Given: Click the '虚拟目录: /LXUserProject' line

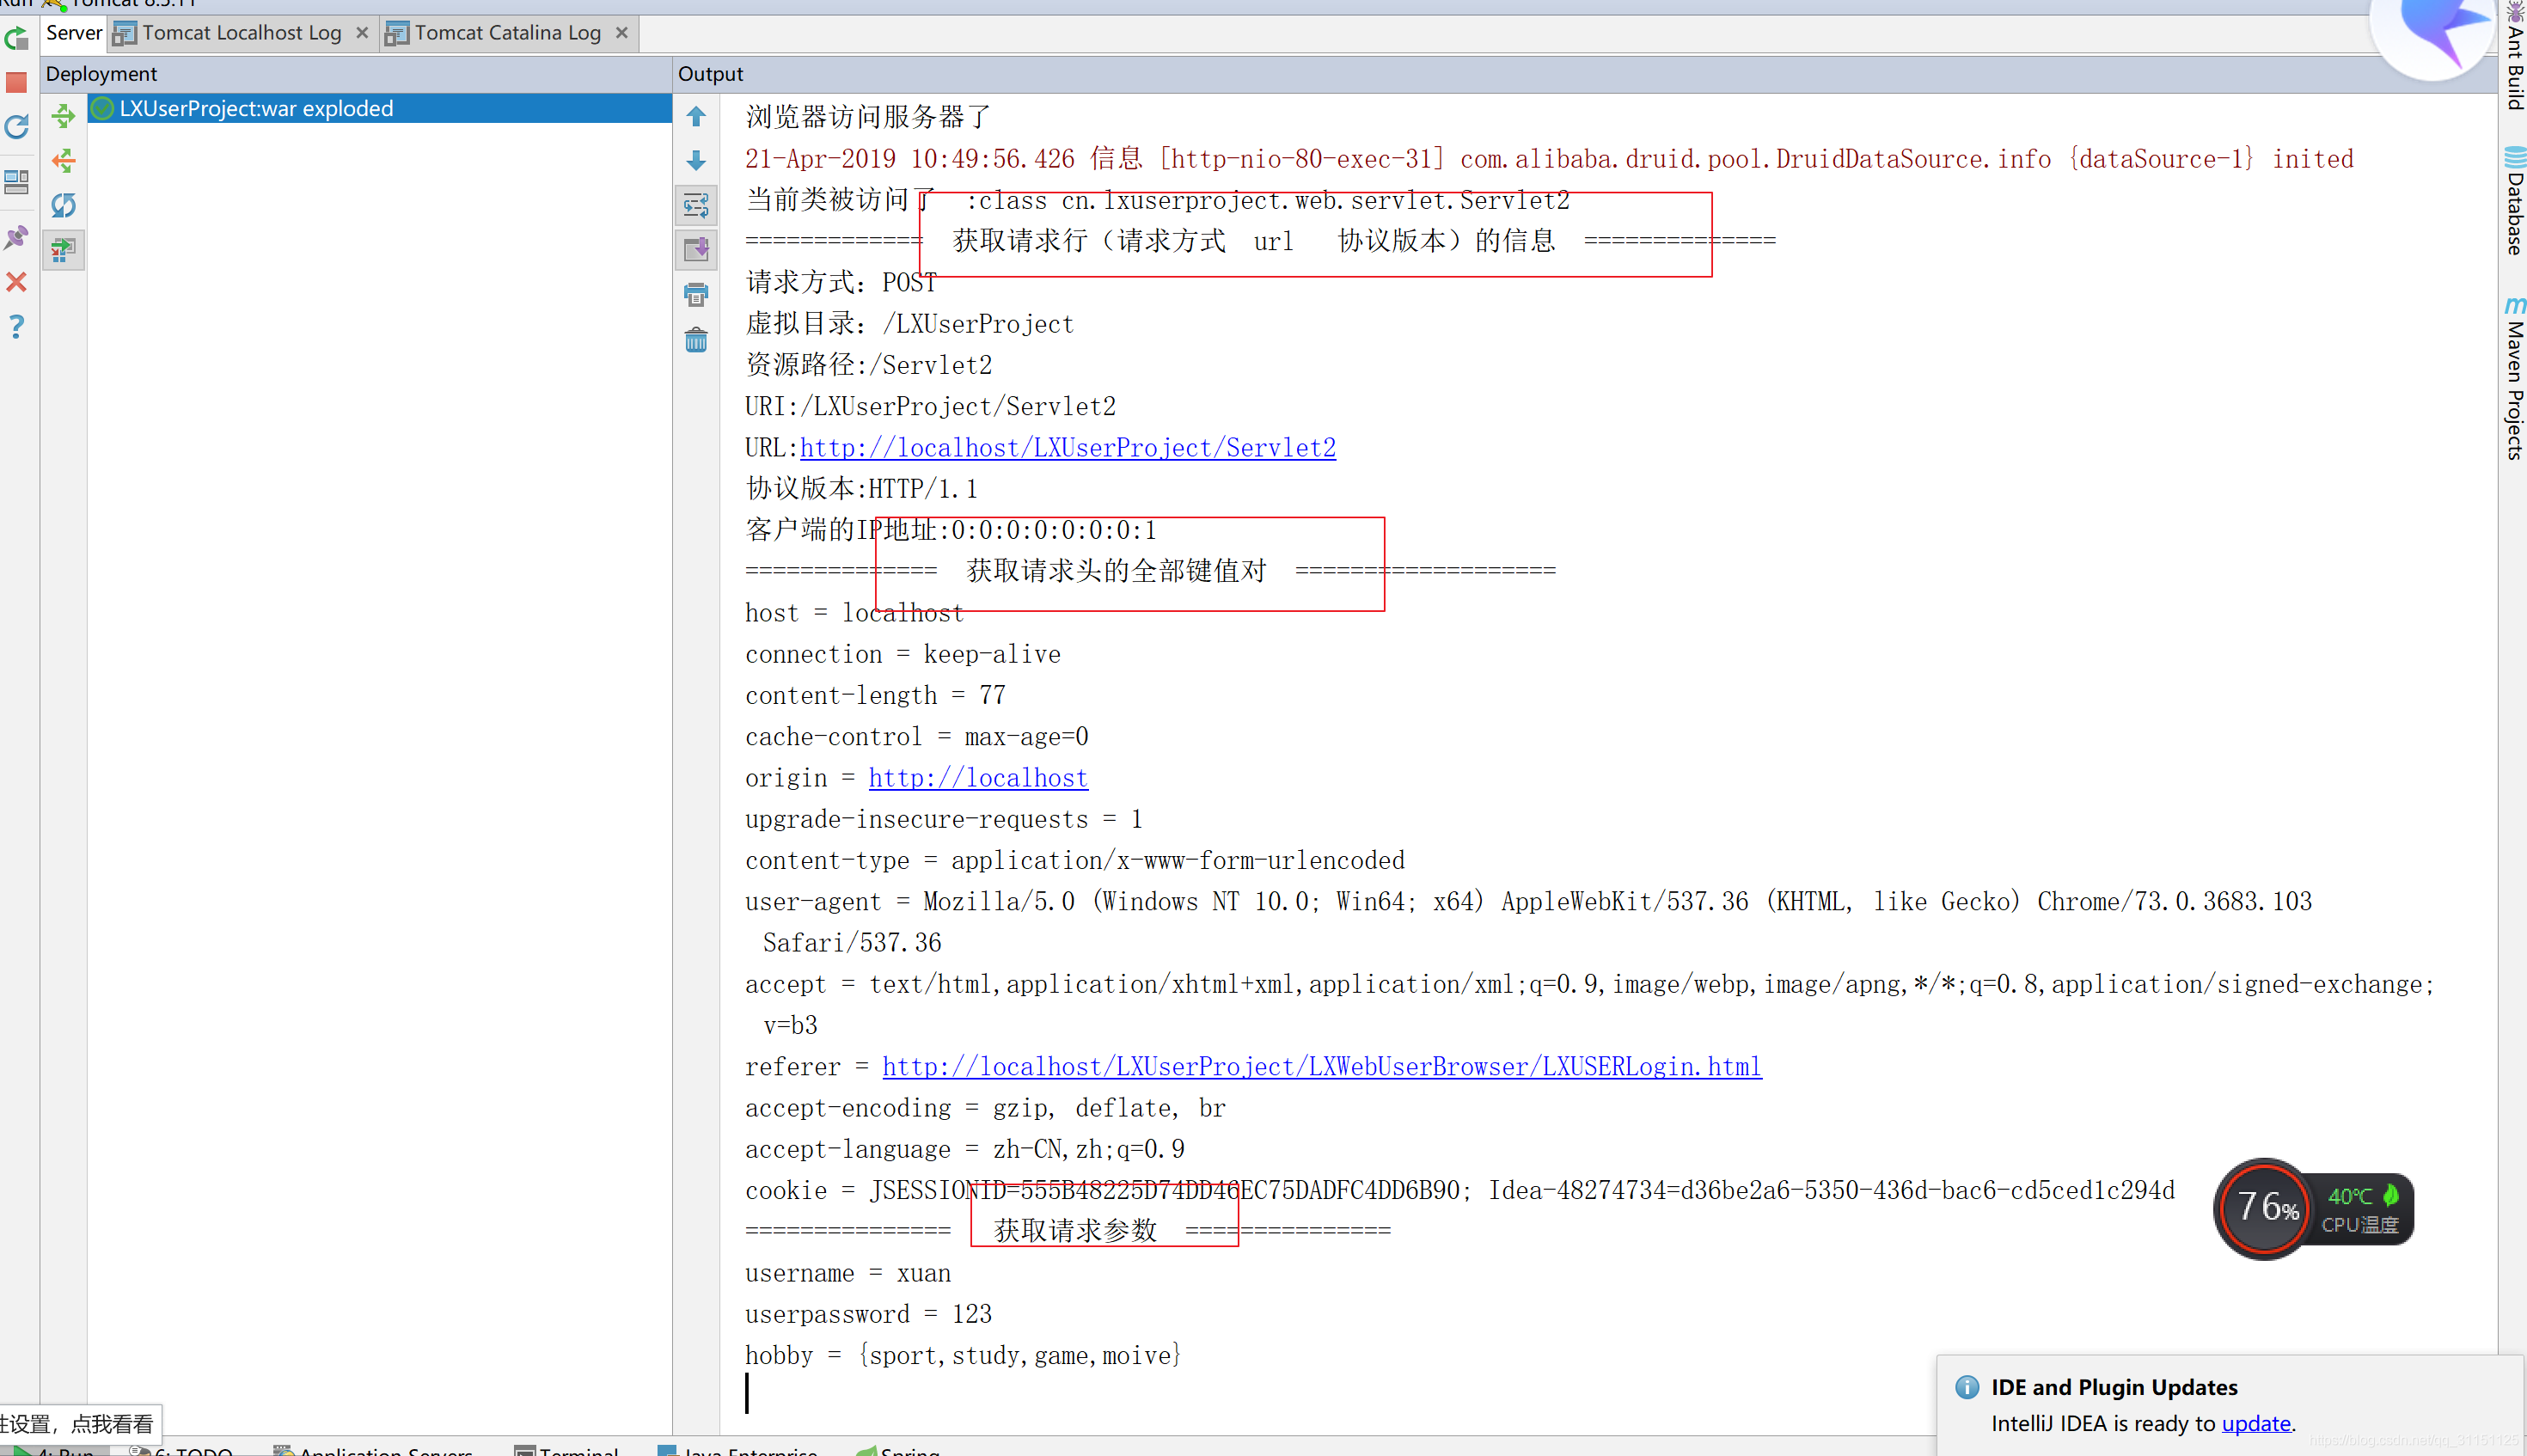Looking at the screenshot, I should pos(909,324).
